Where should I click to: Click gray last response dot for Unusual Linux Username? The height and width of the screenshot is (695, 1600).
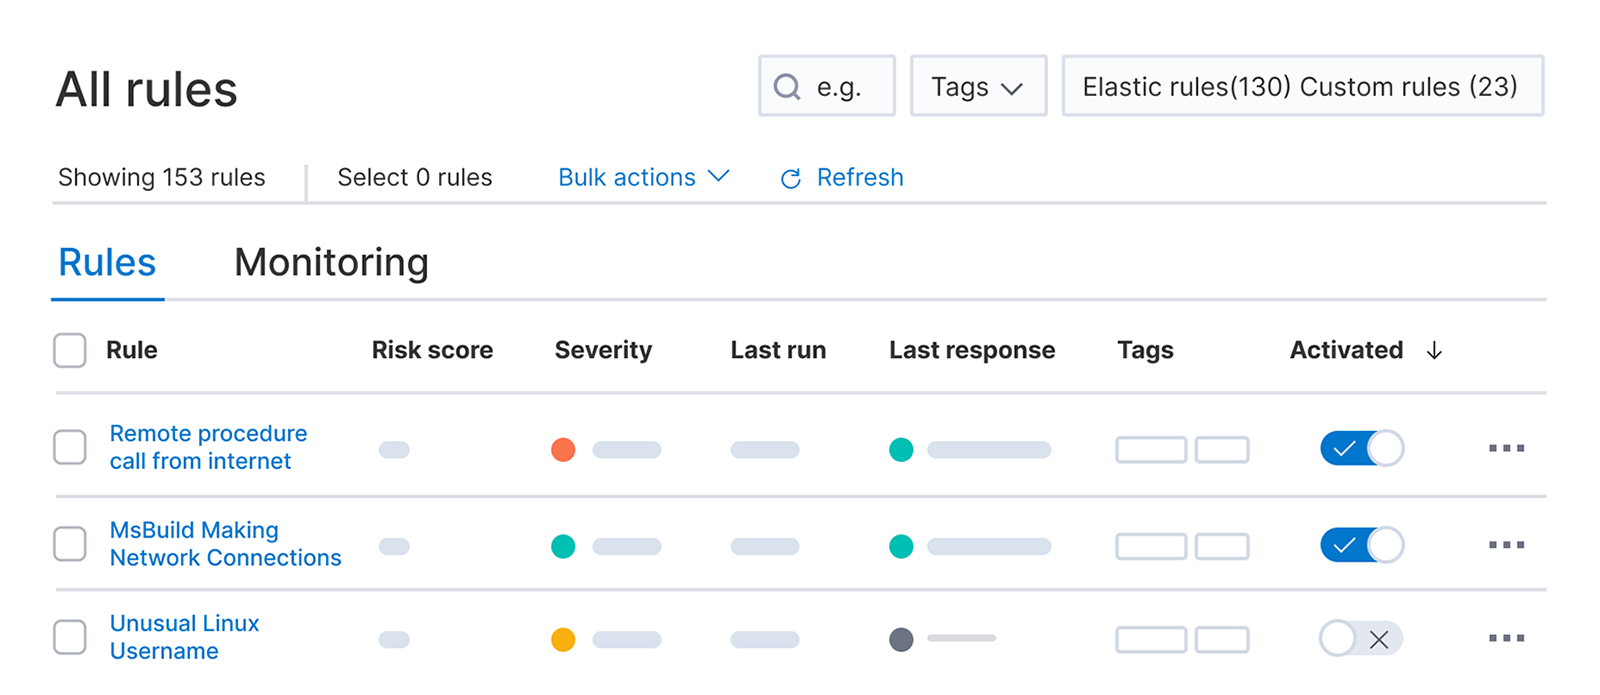pyautogui.click(x=901, y=639)
